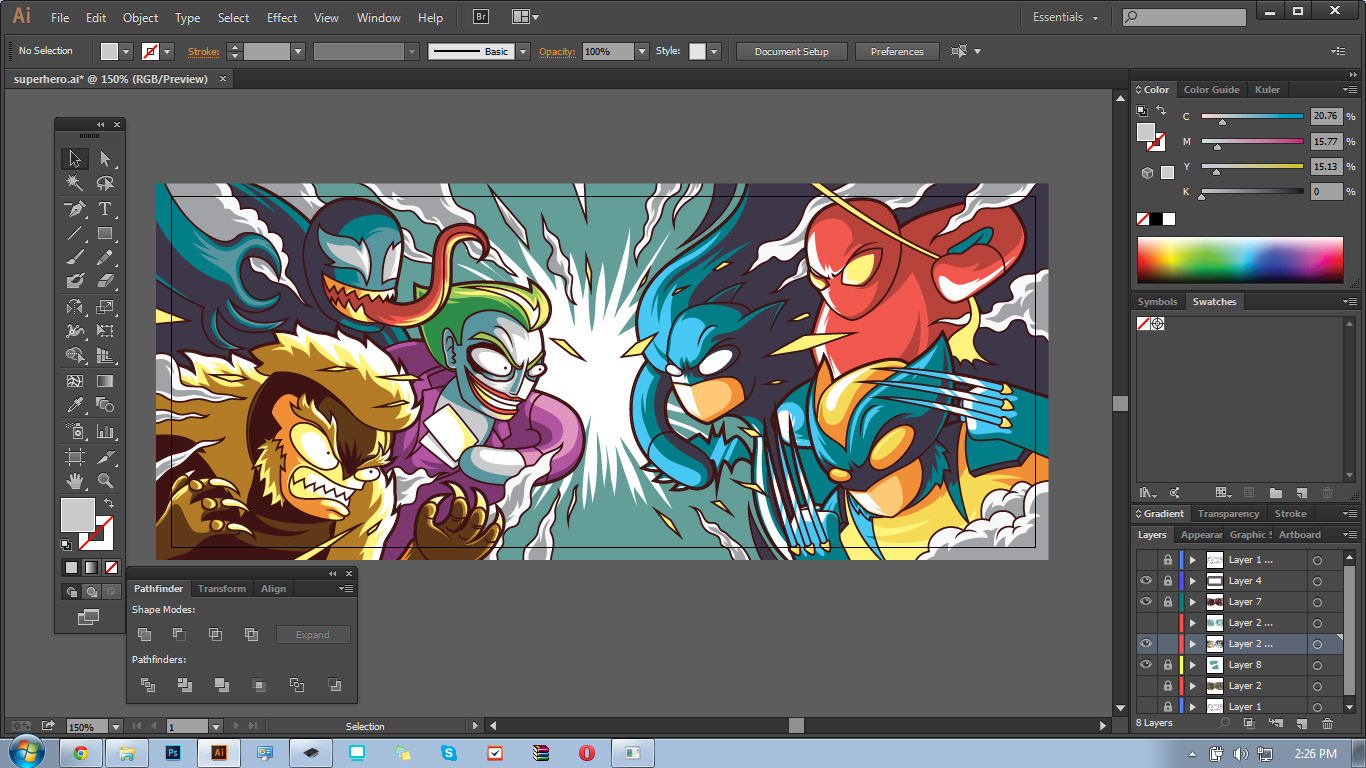Activate the Zoom tool magnifier
The width and height of the screenshot is (1366, 768).
click(105, 481)
